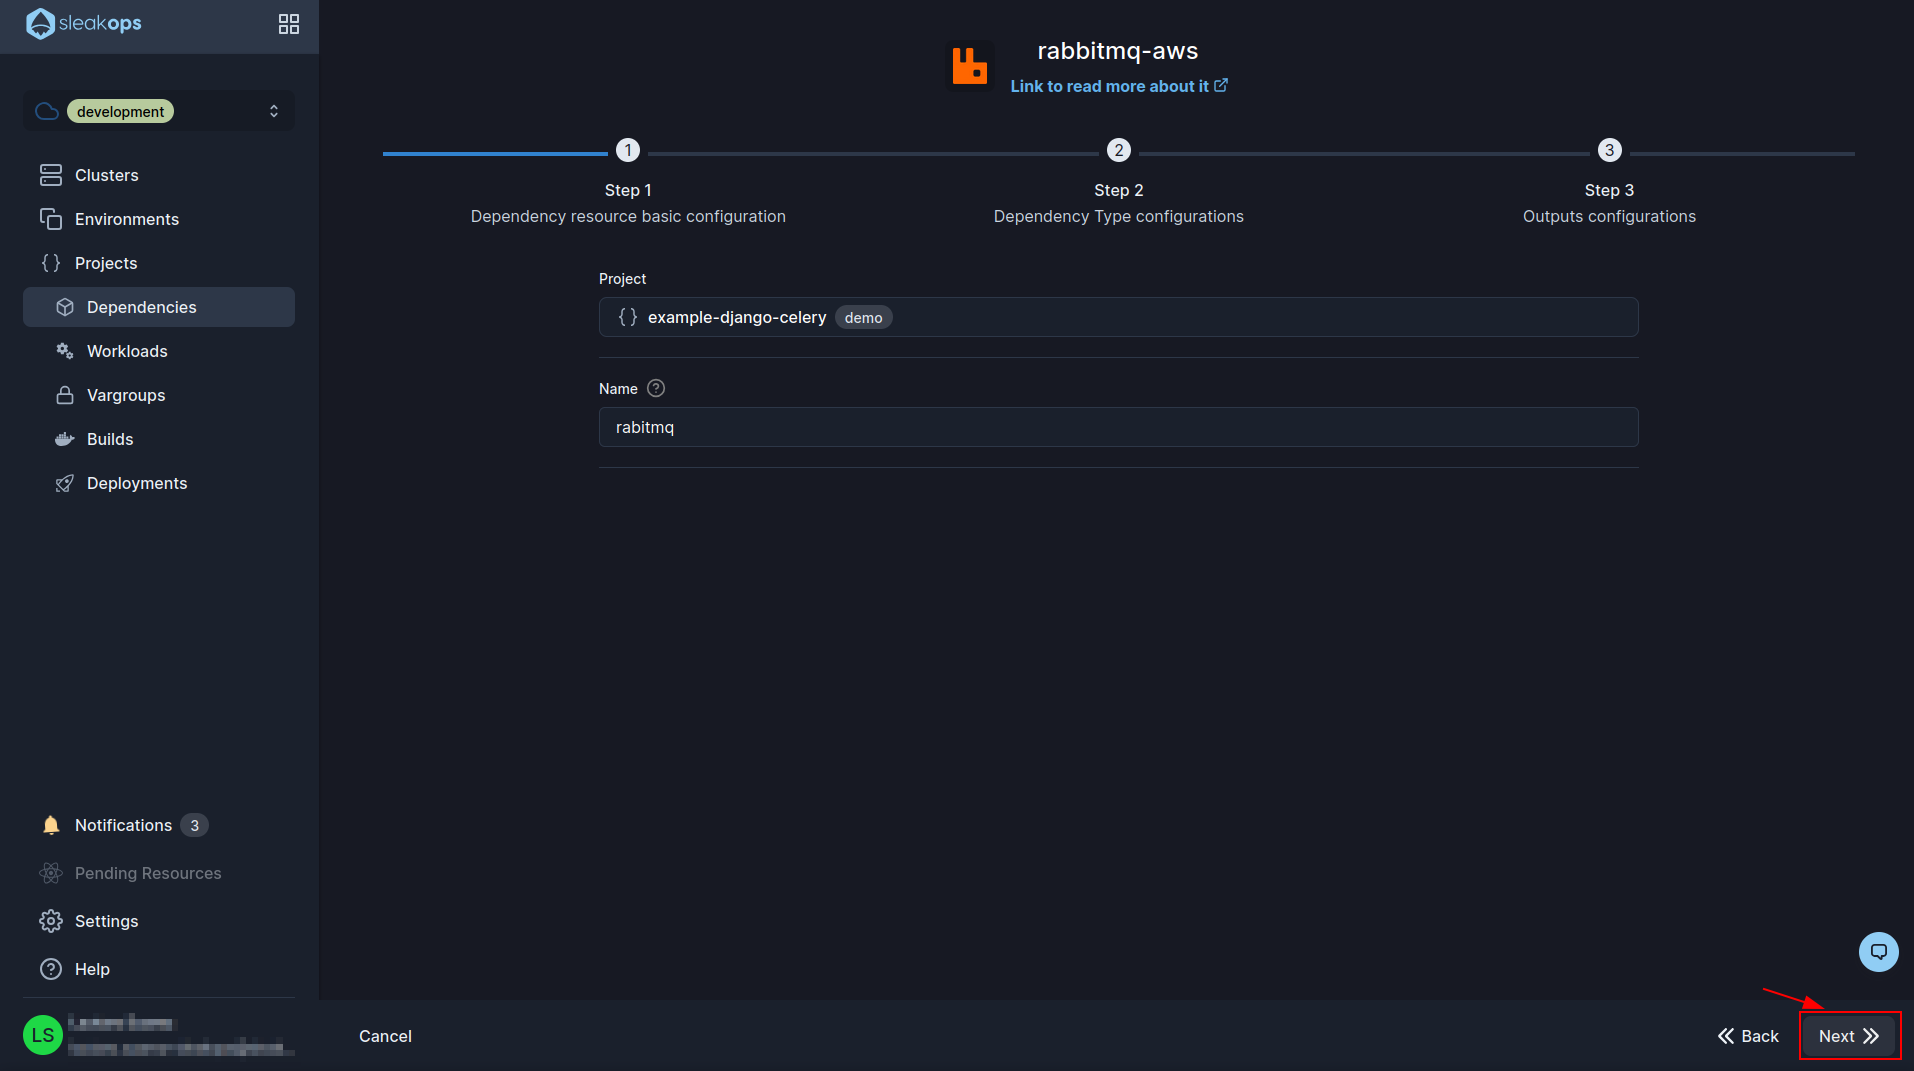Screen dimensions: 1914x1071
Task: Click the RabbitMQ orange logo
Action: point(969,66)
